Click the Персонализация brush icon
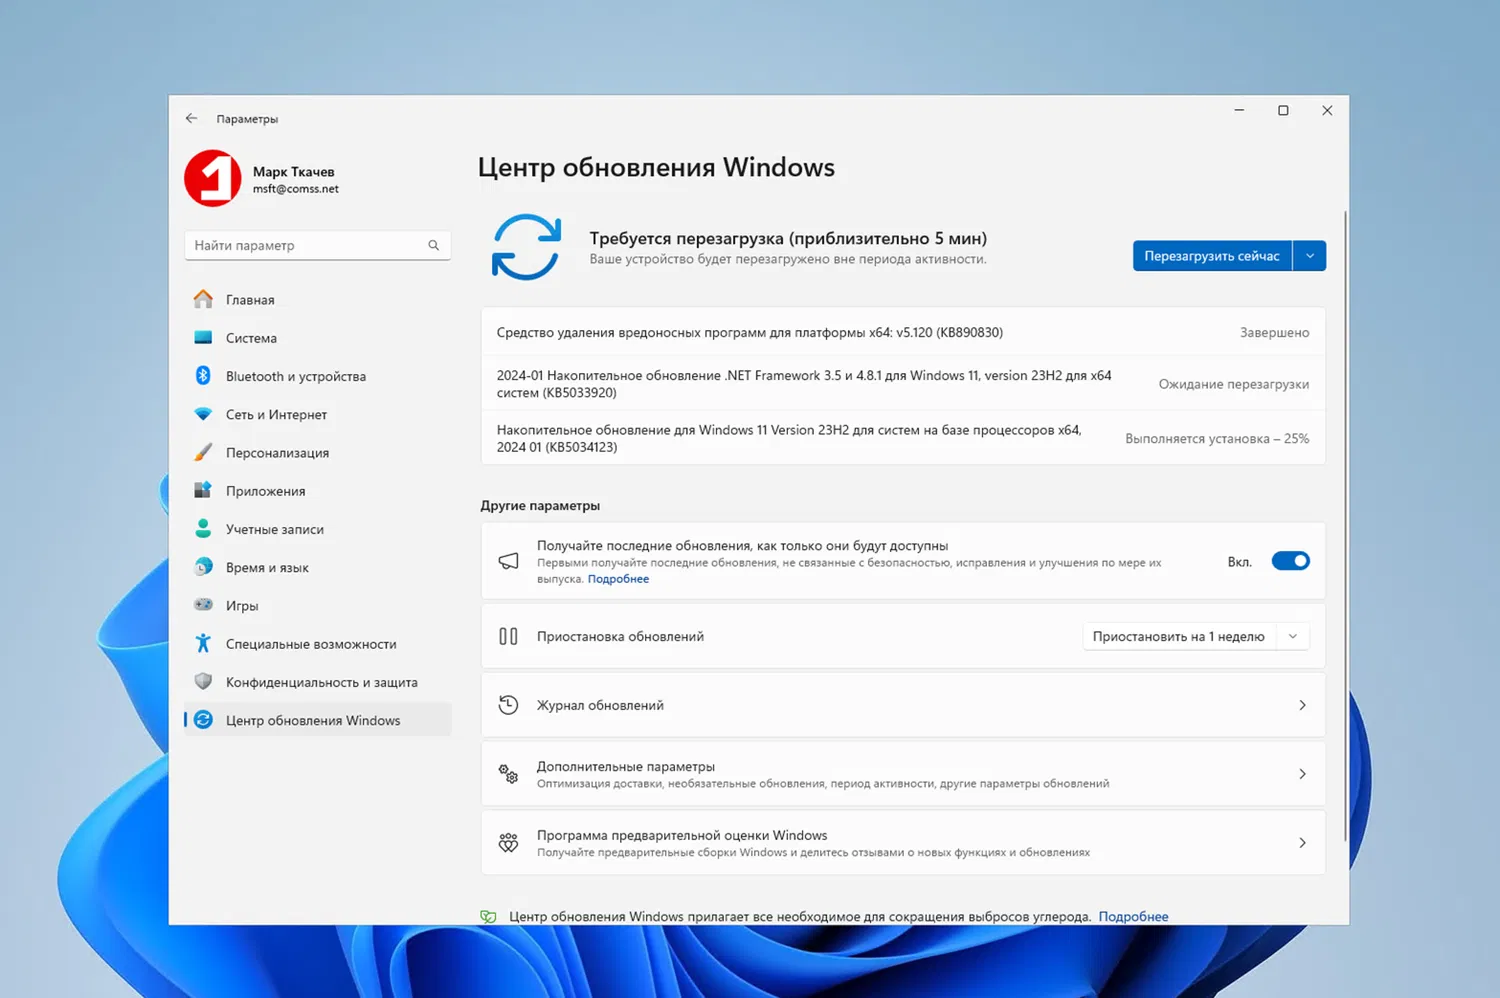Image resolution: width=1500 pixels, height=998 pixels. 203,452
